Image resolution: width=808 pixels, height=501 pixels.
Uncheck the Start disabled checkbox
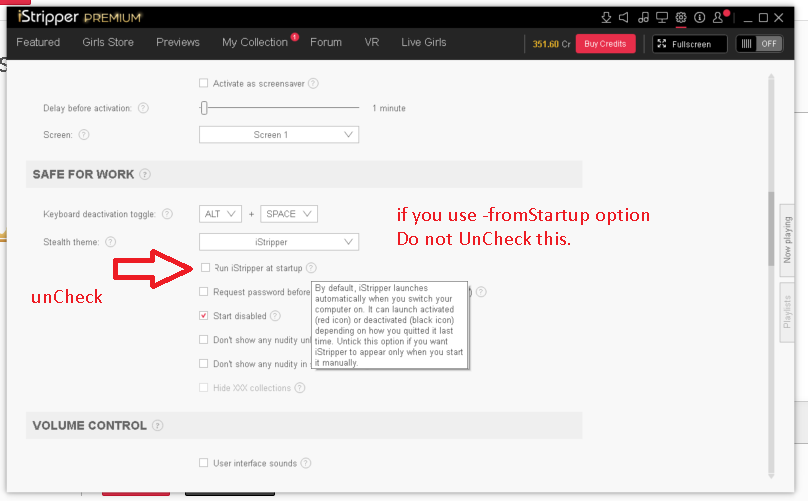[x=204, y=315]
